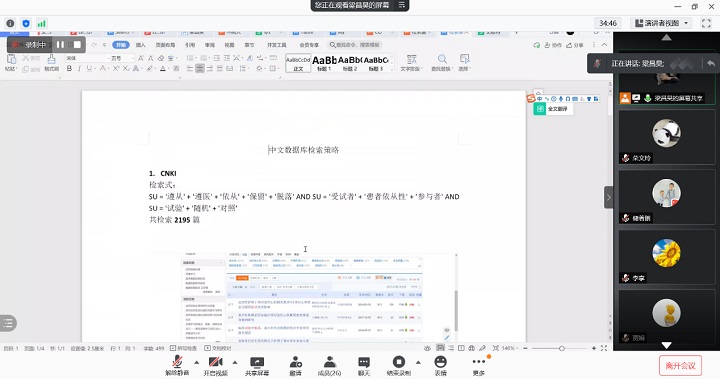Toggle 解除静音 microphone unmute
Screen dimensions: 720x379
point(177,366)
